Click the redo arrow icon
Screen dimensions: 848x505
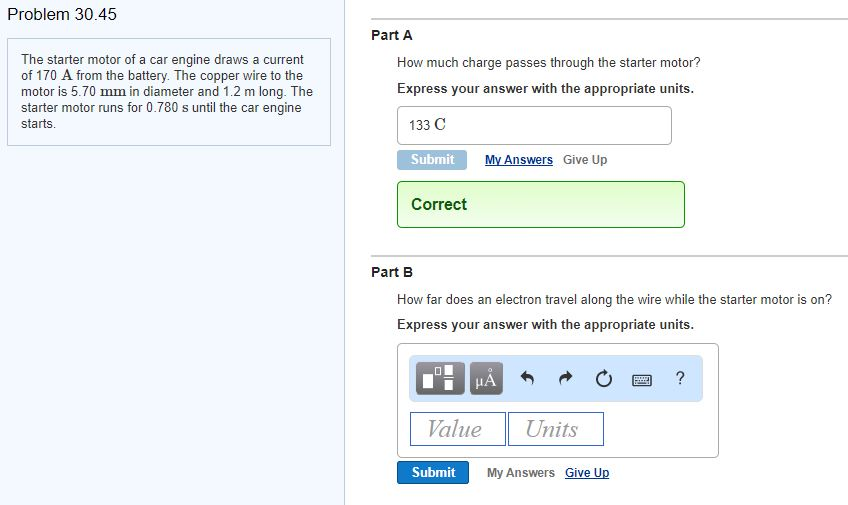[566, 378]
